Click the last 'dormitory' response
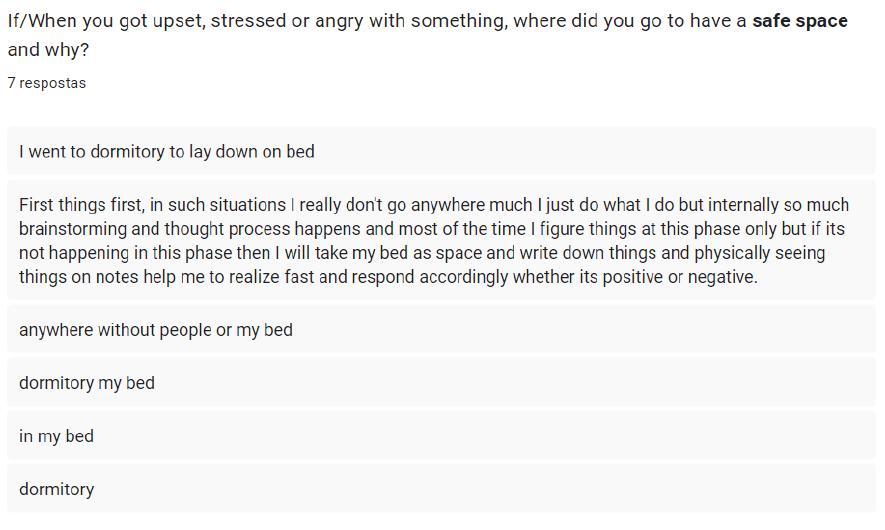Image resolution: width=885 pixels, height=530 pixels. [441, 489]
